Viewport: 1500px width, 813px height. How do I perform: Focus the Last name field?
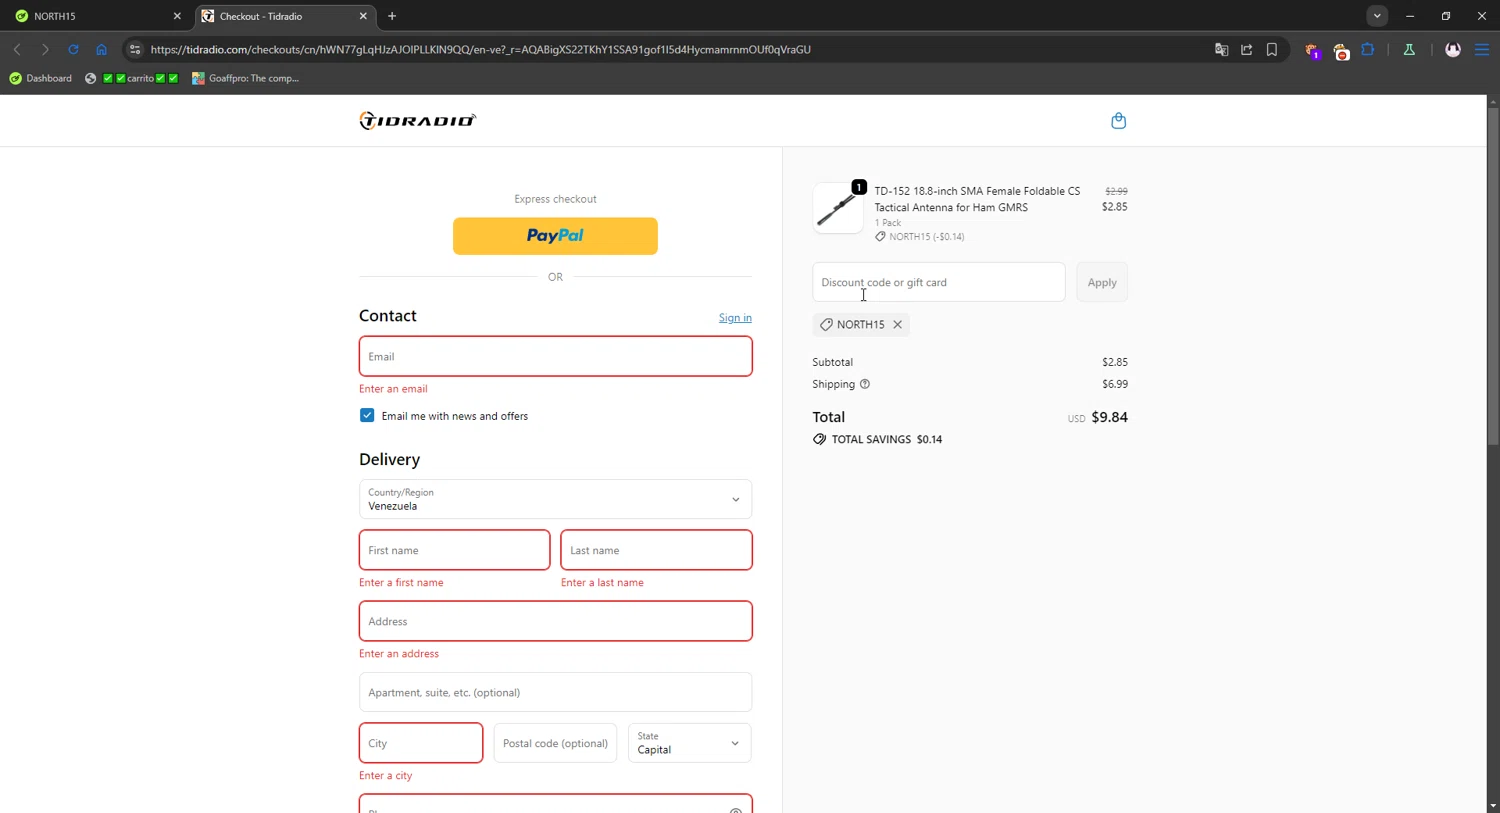click(656, 550)
